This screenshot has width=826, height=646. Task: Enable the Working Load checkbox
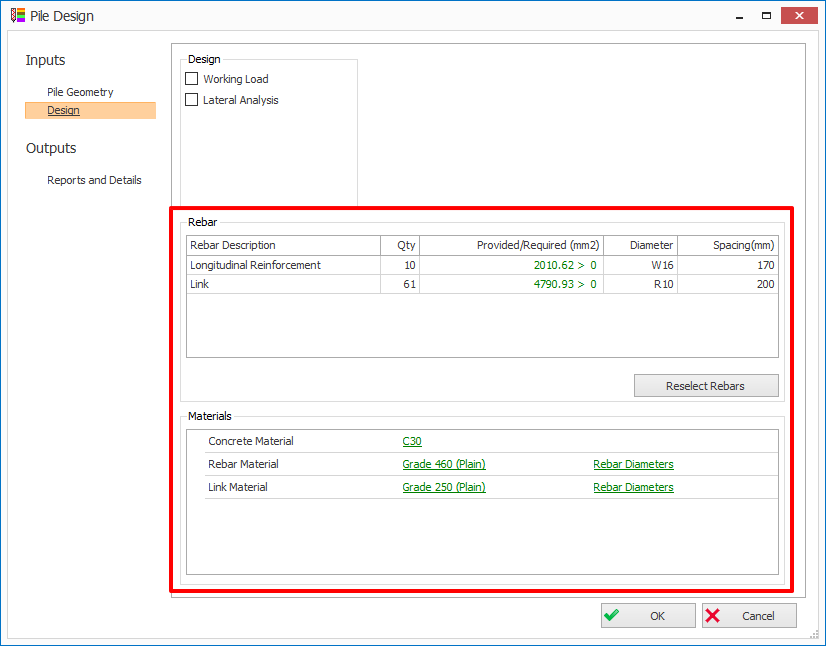[192, 79]
